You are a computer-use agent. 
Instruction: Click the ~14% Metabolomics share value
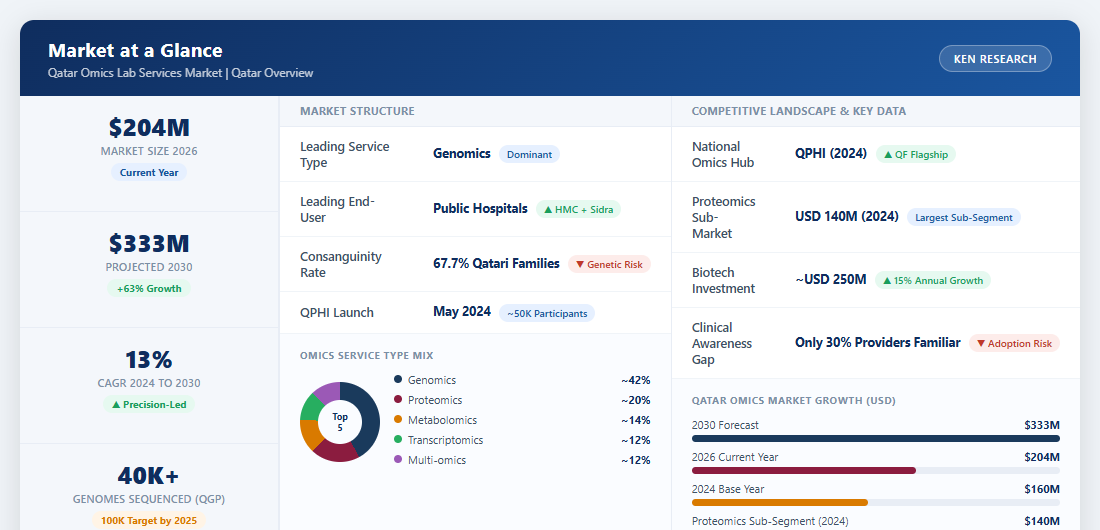pos(635,420)
